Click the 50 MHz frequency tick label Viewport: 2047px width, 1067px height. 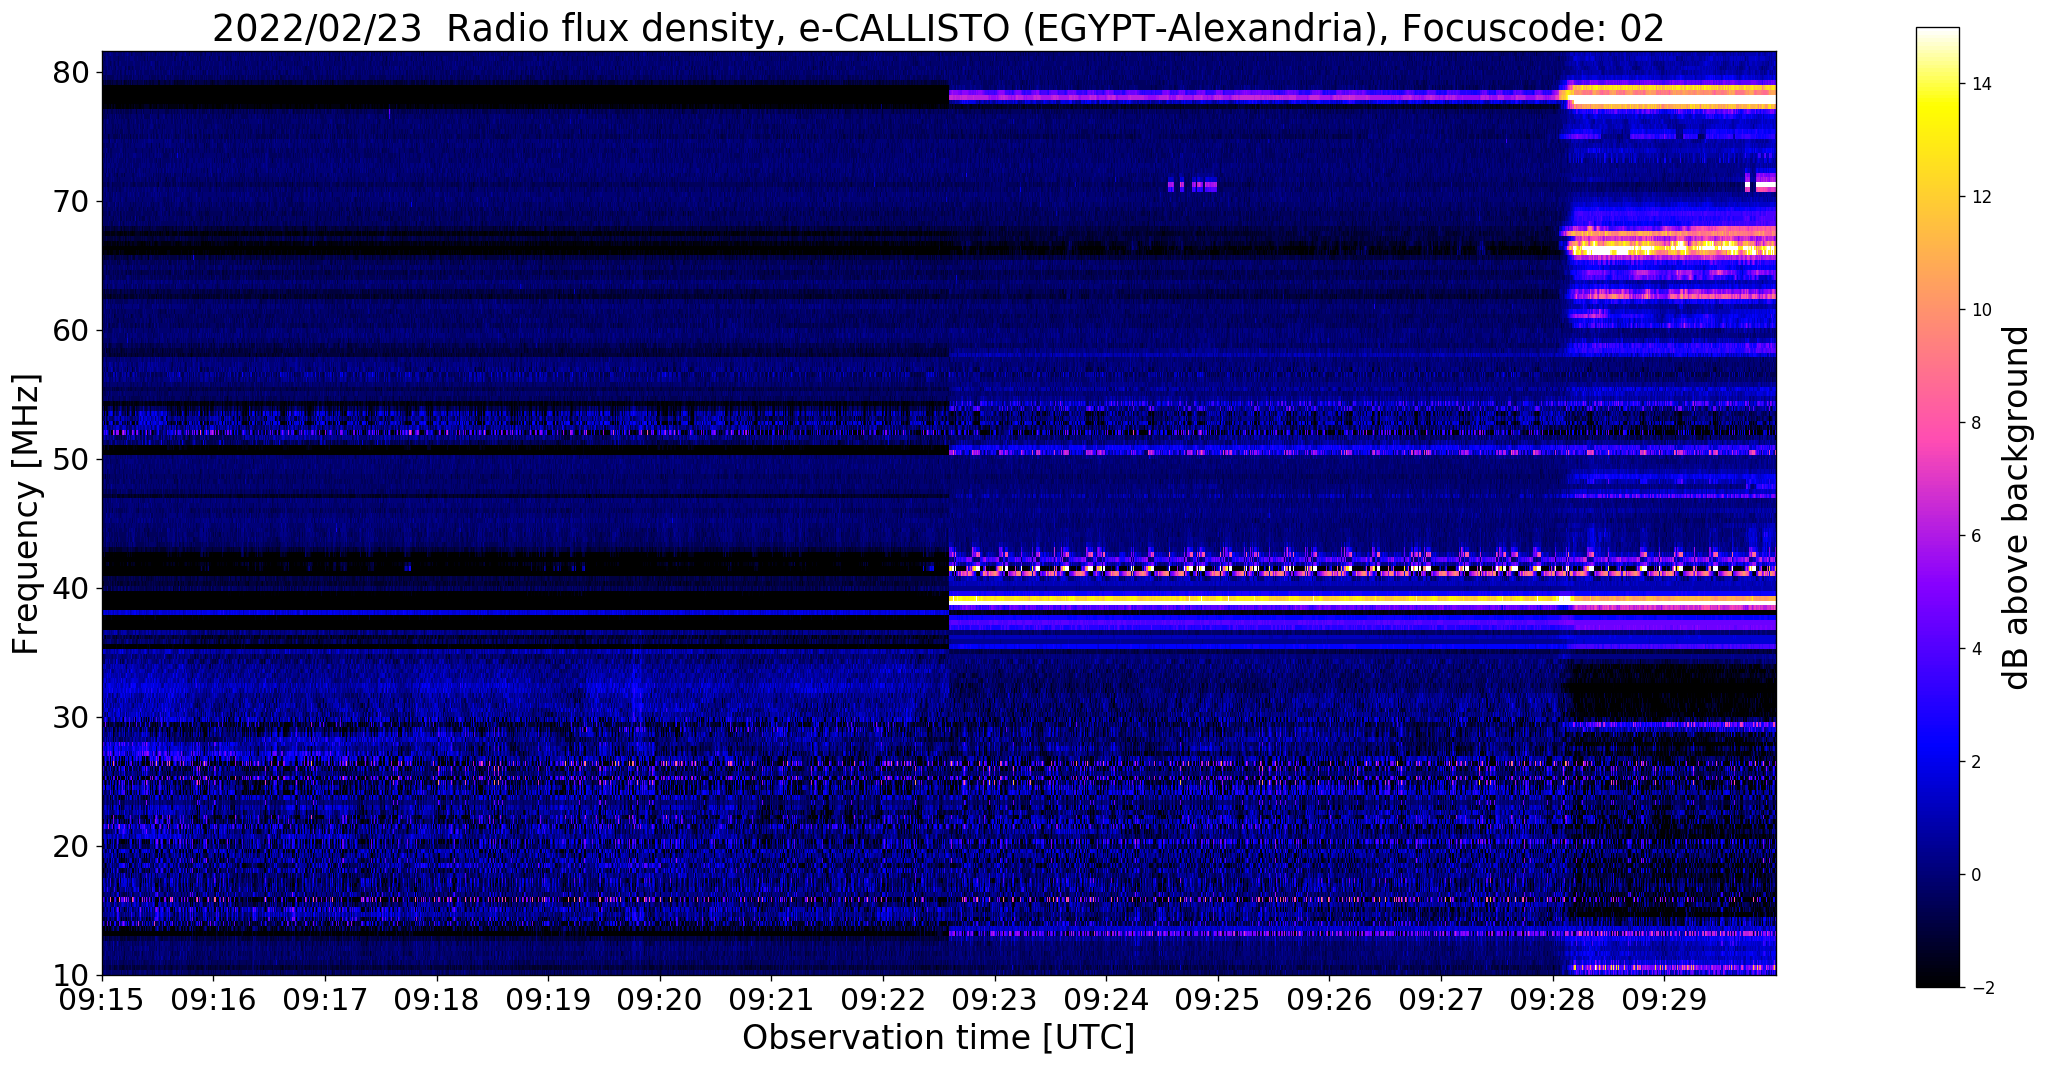click(72, 459)
